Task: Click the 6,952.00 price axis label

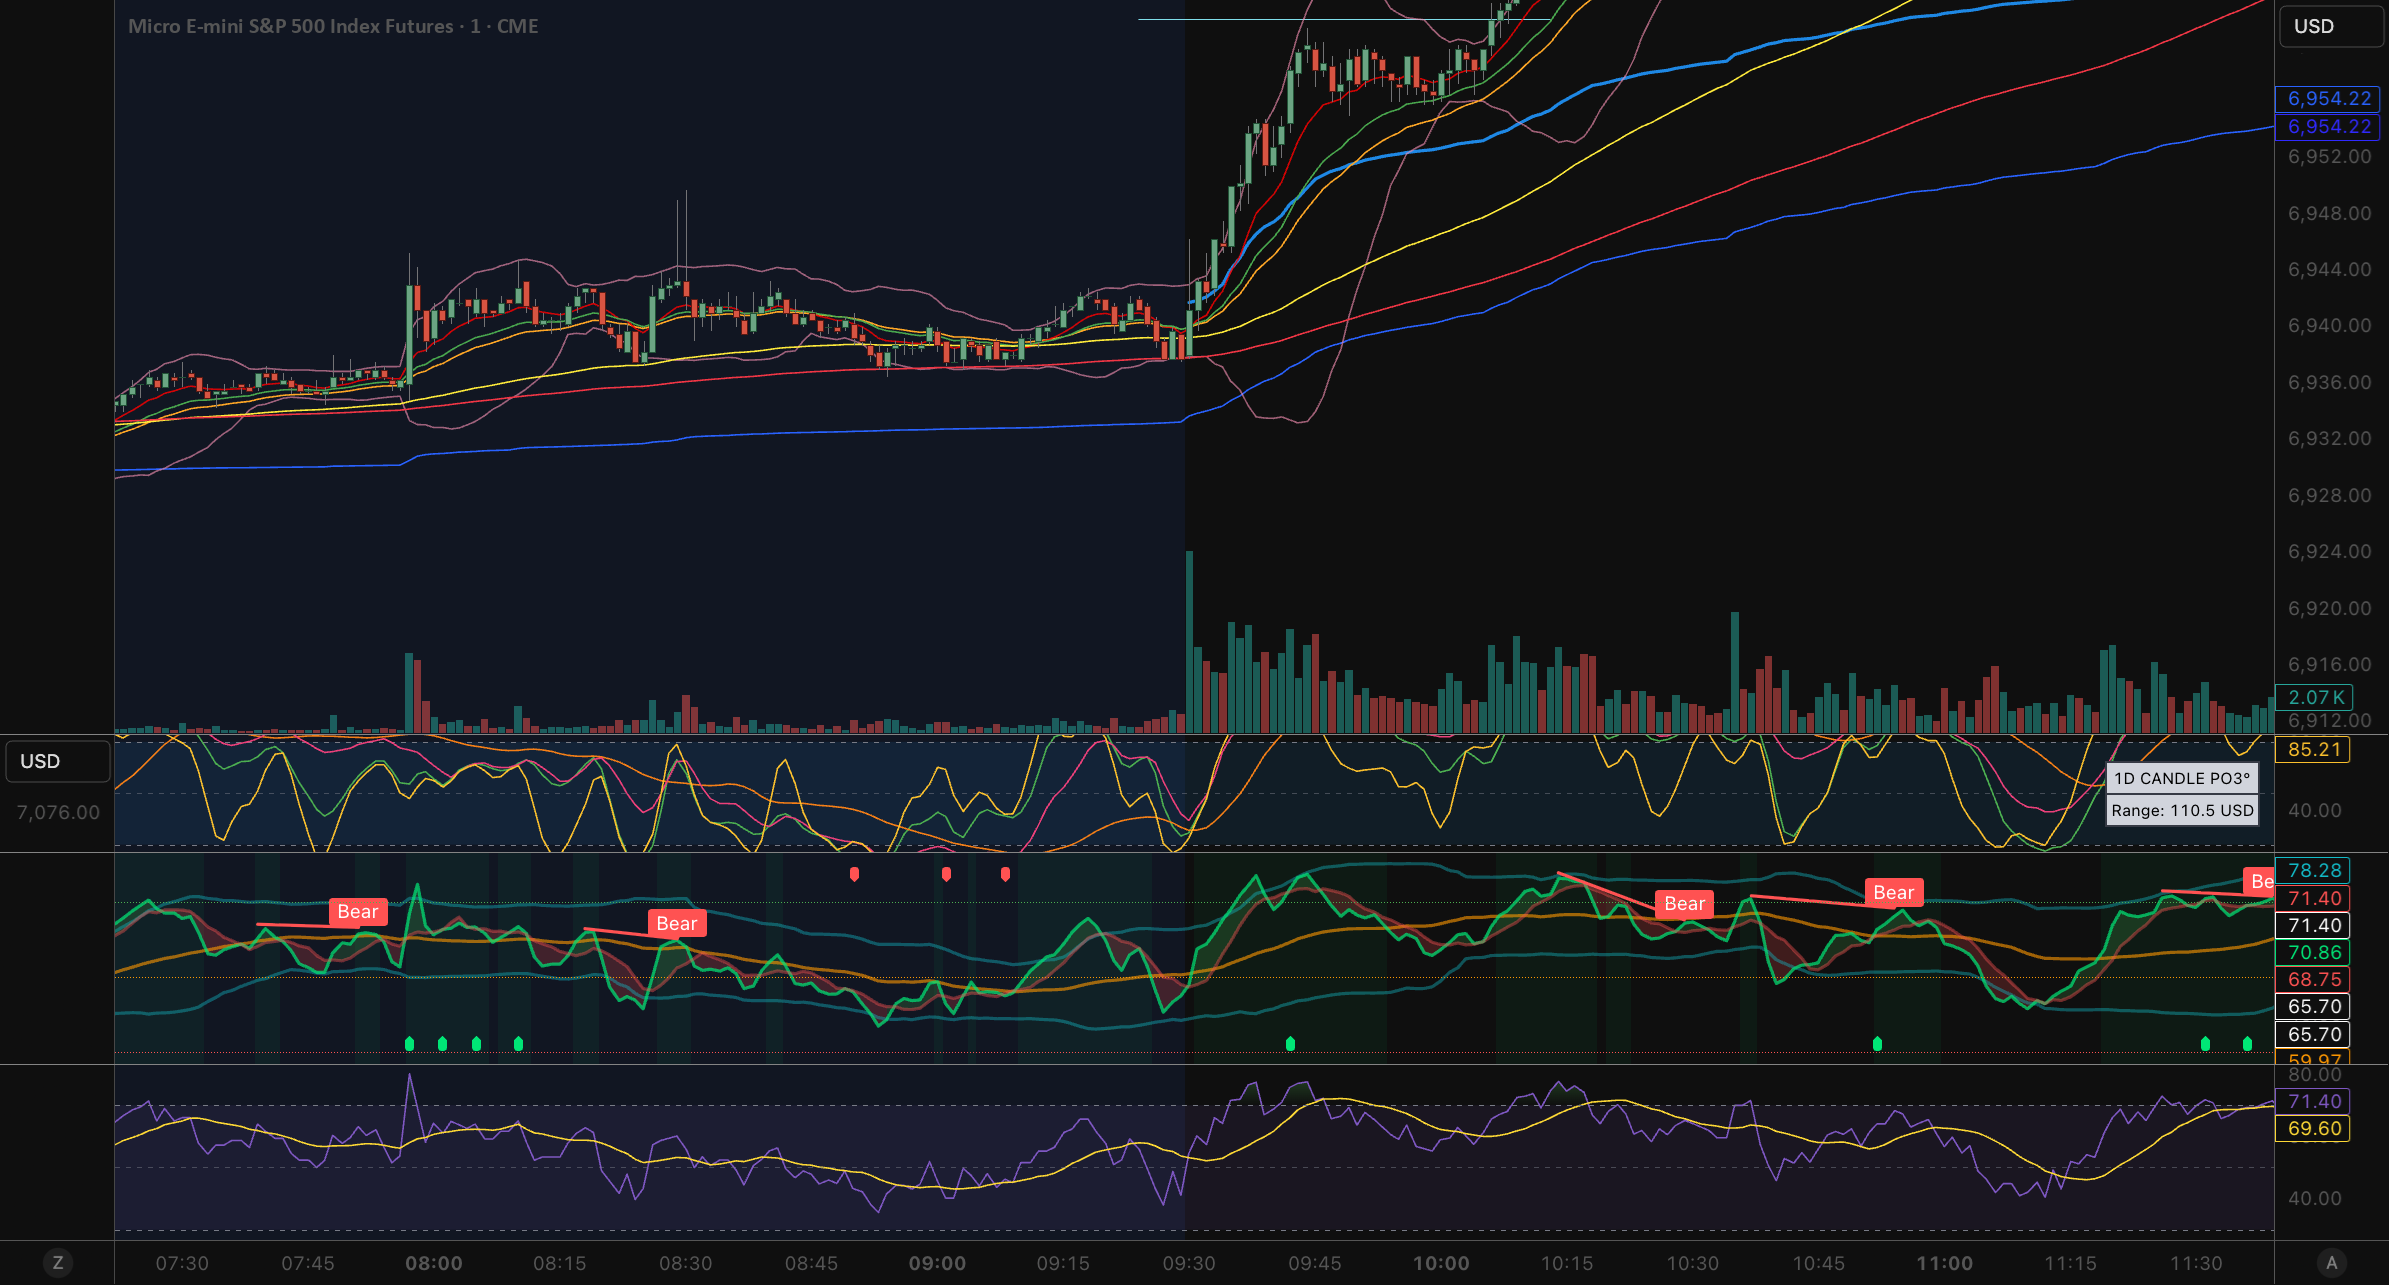Action: coord(2329,157)
